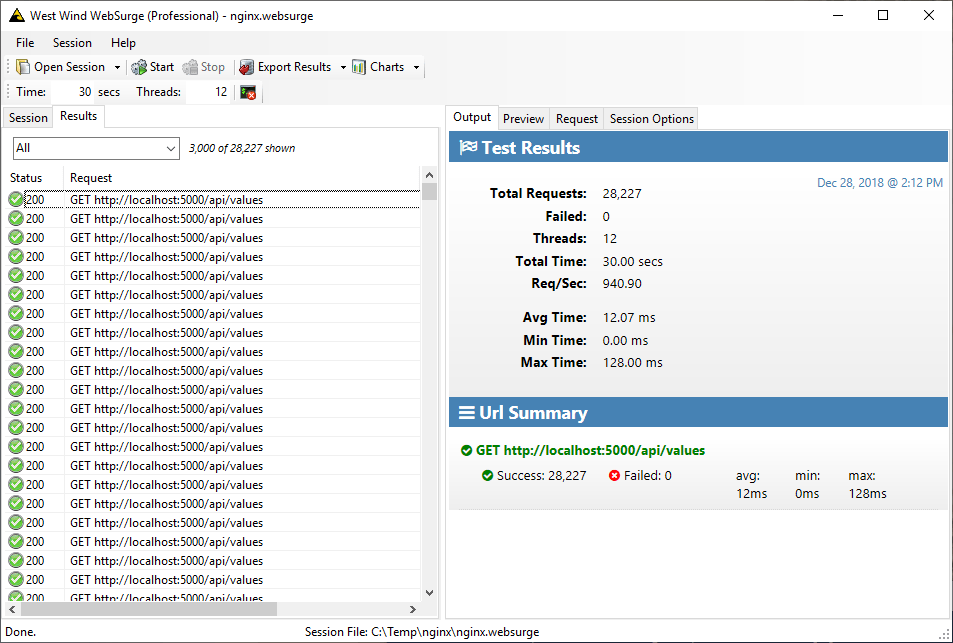Toggle the console window icon beside Threads
Viewport: 953px width, 643px height.
click(248, 92)
